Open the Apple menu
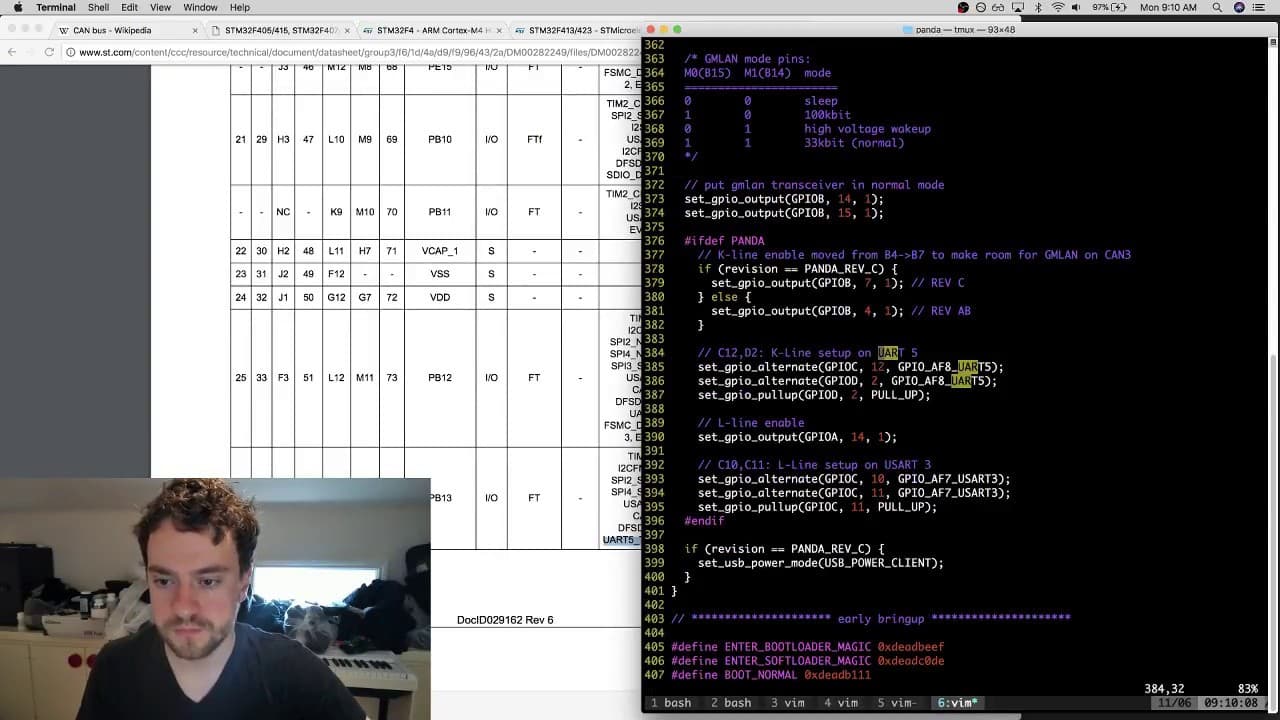This screenshot has height=720, width=1280. point(17,7)
